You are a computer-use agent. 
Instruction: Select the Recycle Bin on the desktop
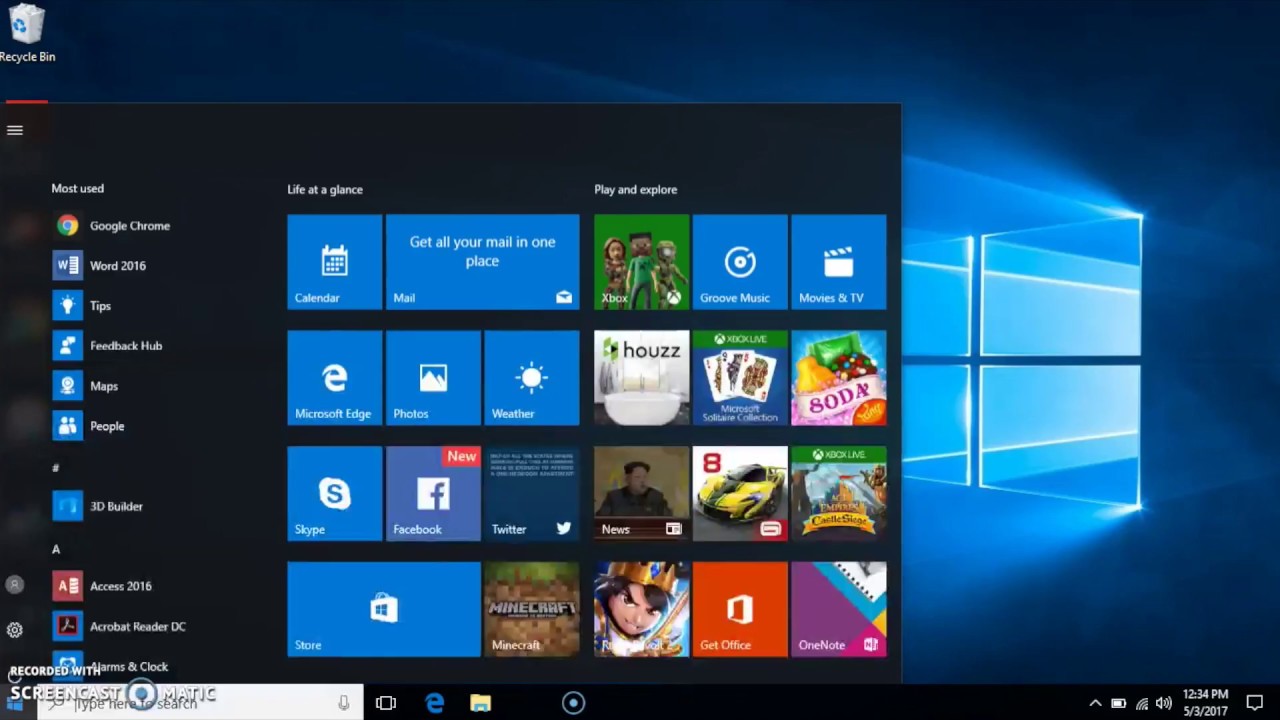pyautogui.click(x=27, y=33)
